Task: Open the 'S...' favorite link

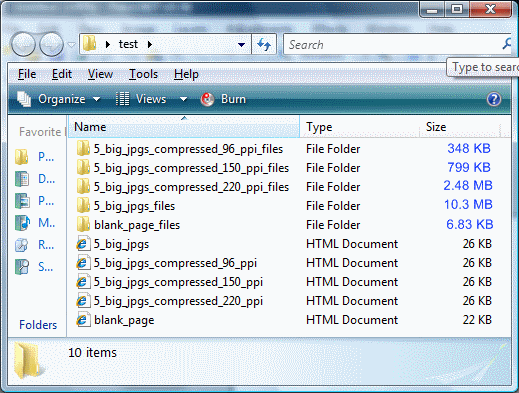Action: pos(46,267)
